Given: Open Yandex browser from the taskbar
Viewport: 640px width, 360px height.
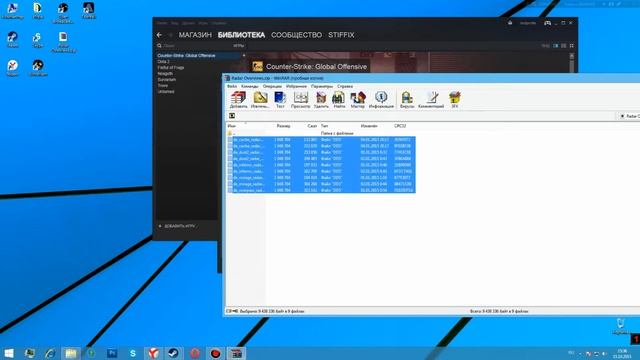Looking at the screenshot, I should point(153,353).
